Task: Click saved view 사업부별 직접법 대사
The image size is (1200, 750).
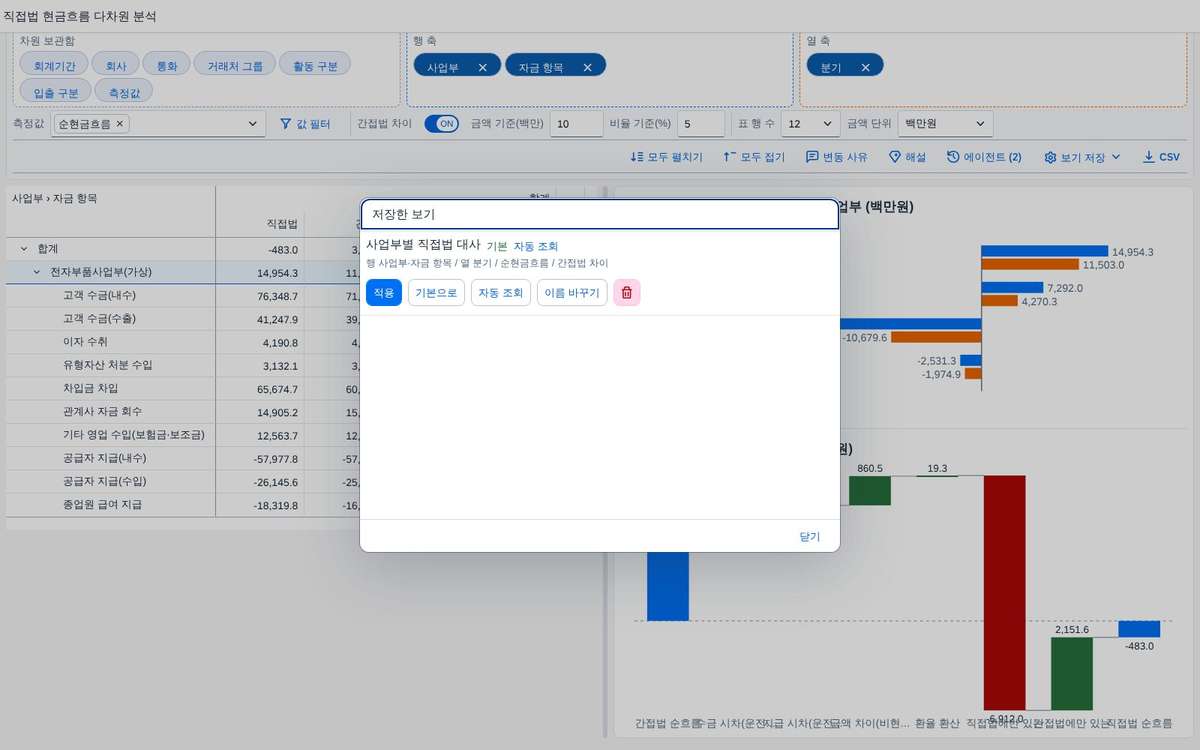Action: pyautogui.click(x=423, y=245)
